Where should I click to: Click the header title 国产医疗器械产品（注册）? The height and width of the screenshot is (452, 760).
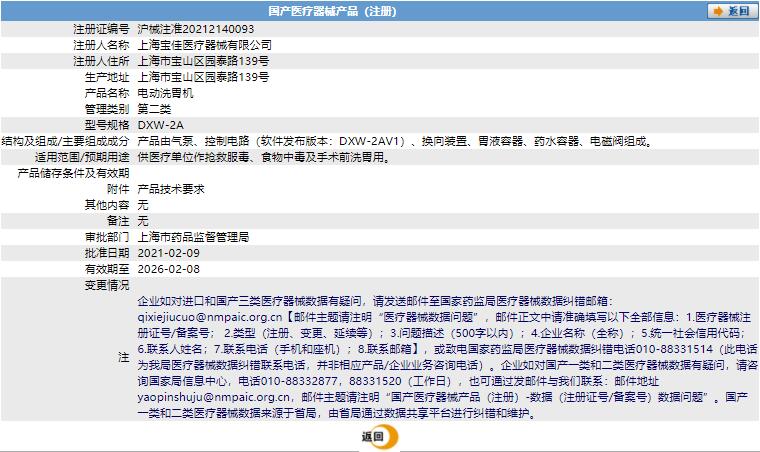[x=332, y=11]
